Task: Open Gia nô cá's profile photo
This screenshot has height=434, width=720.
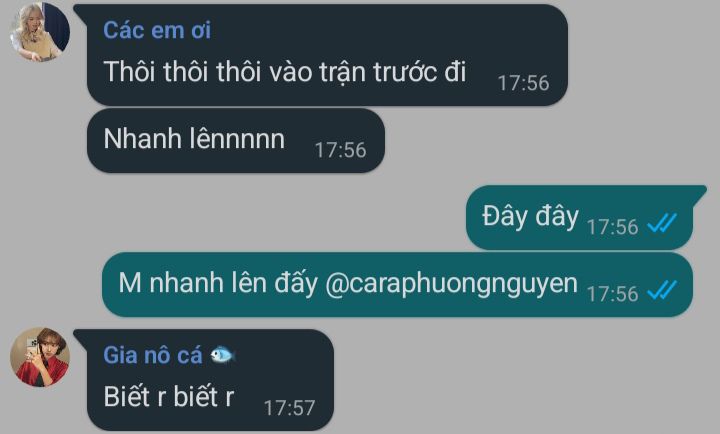Action: [x=40, y=357]
